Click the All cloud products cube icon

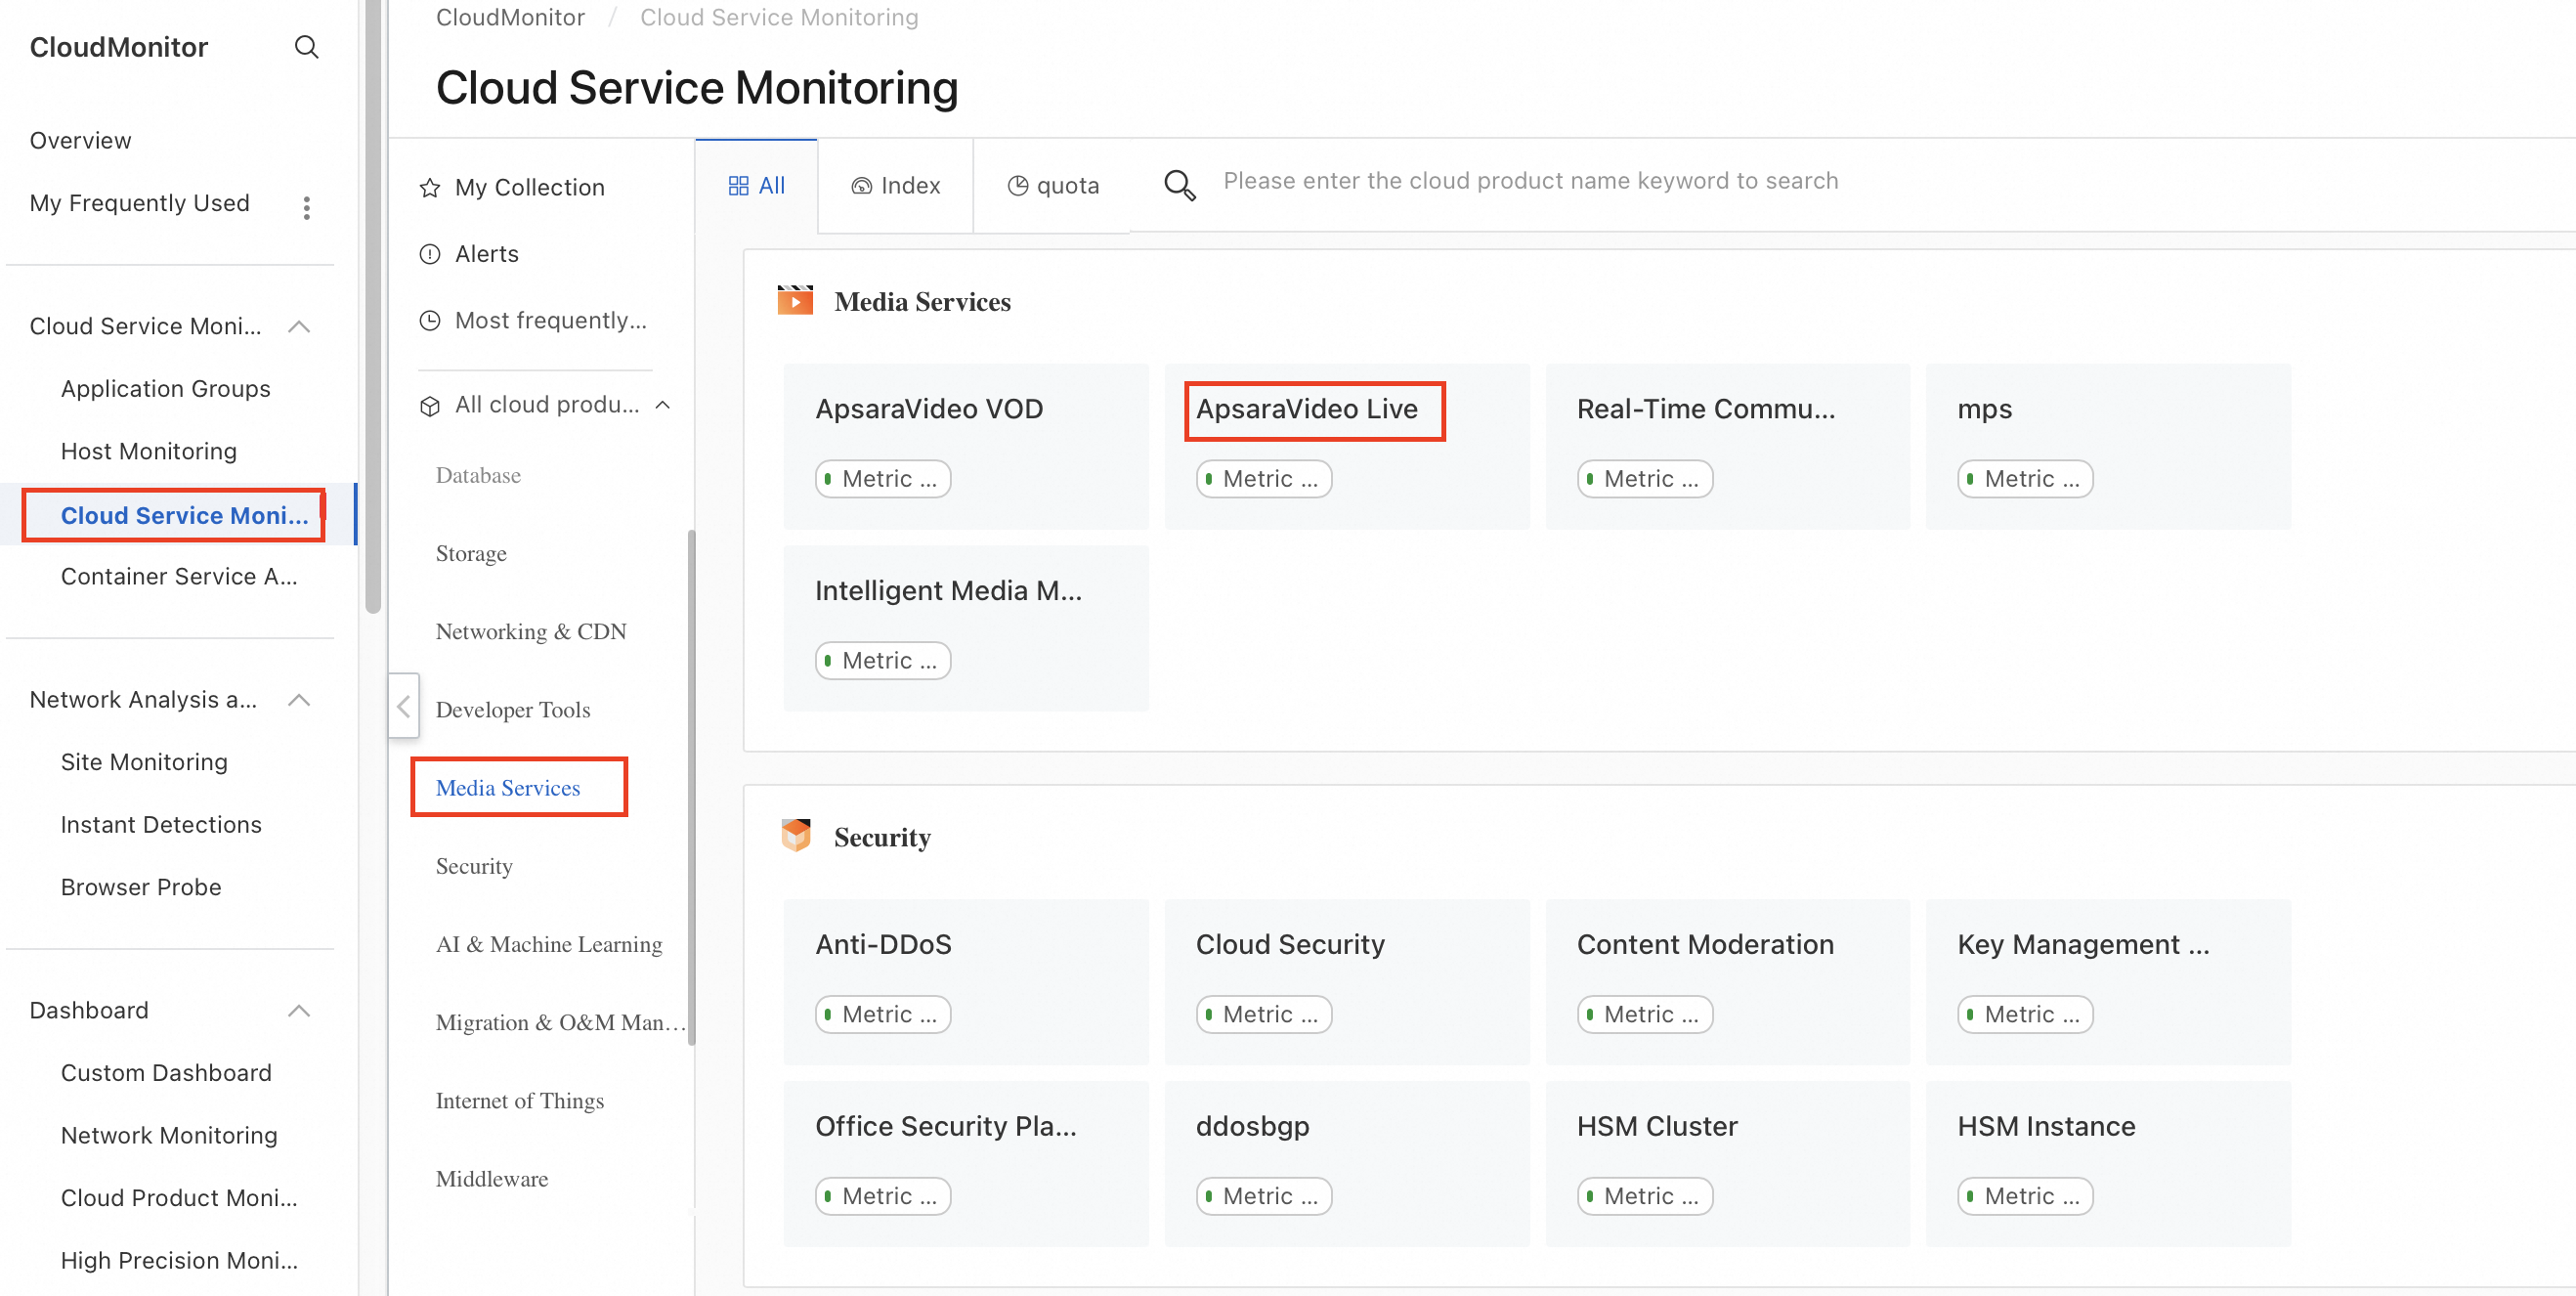tap(430, 406)
